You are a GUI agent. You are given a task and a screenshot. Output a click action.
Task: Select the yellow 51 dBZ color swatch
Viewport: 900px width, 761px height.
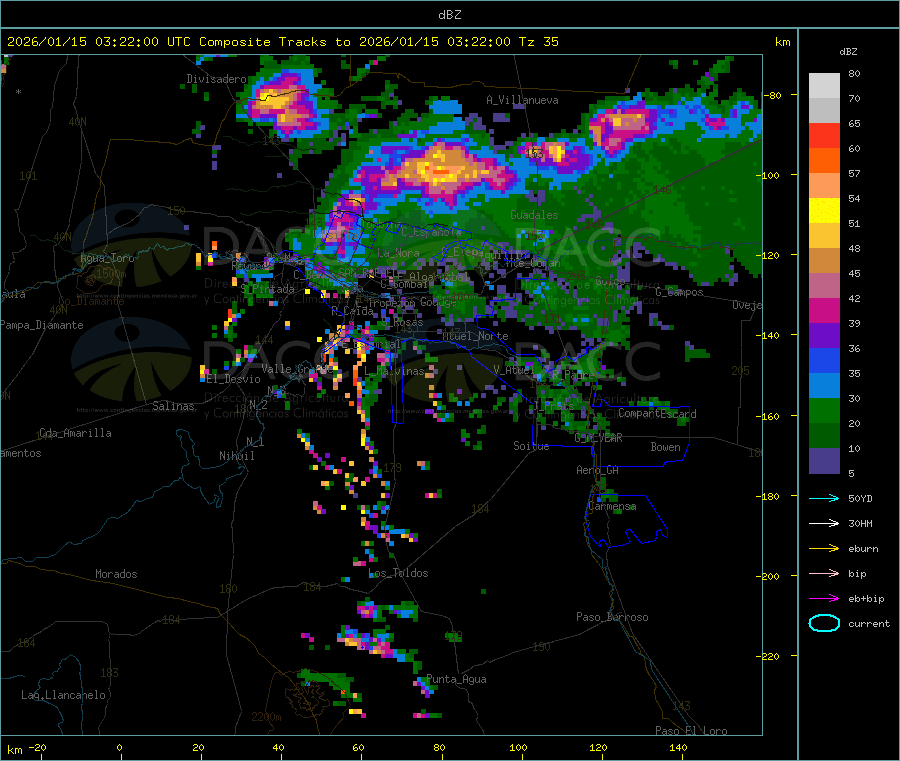point(824,211)
